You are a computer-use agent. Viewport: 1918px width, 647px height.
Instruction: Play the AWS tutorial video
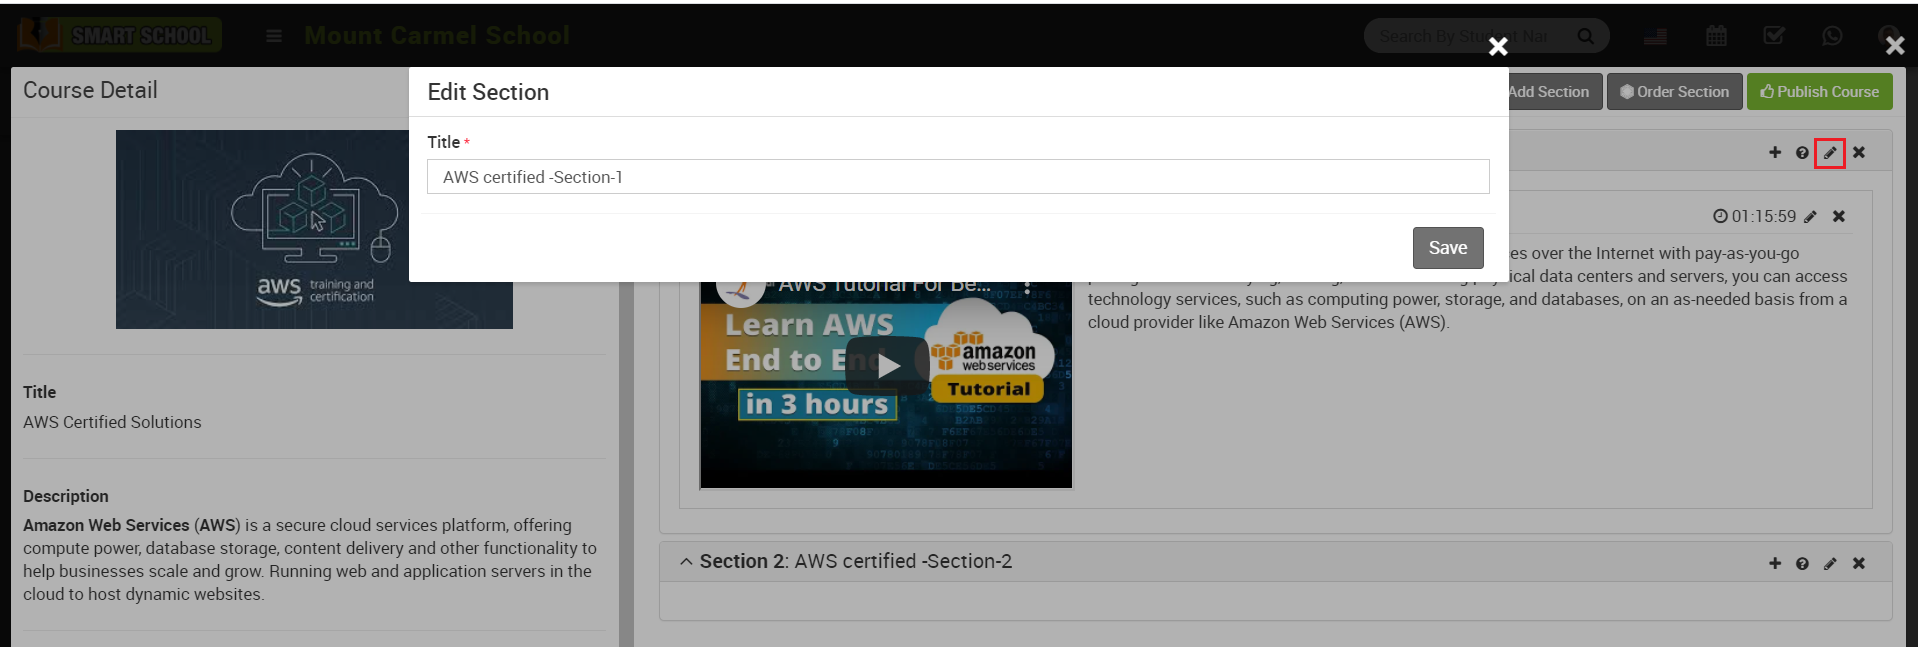[x=886, y=366]
